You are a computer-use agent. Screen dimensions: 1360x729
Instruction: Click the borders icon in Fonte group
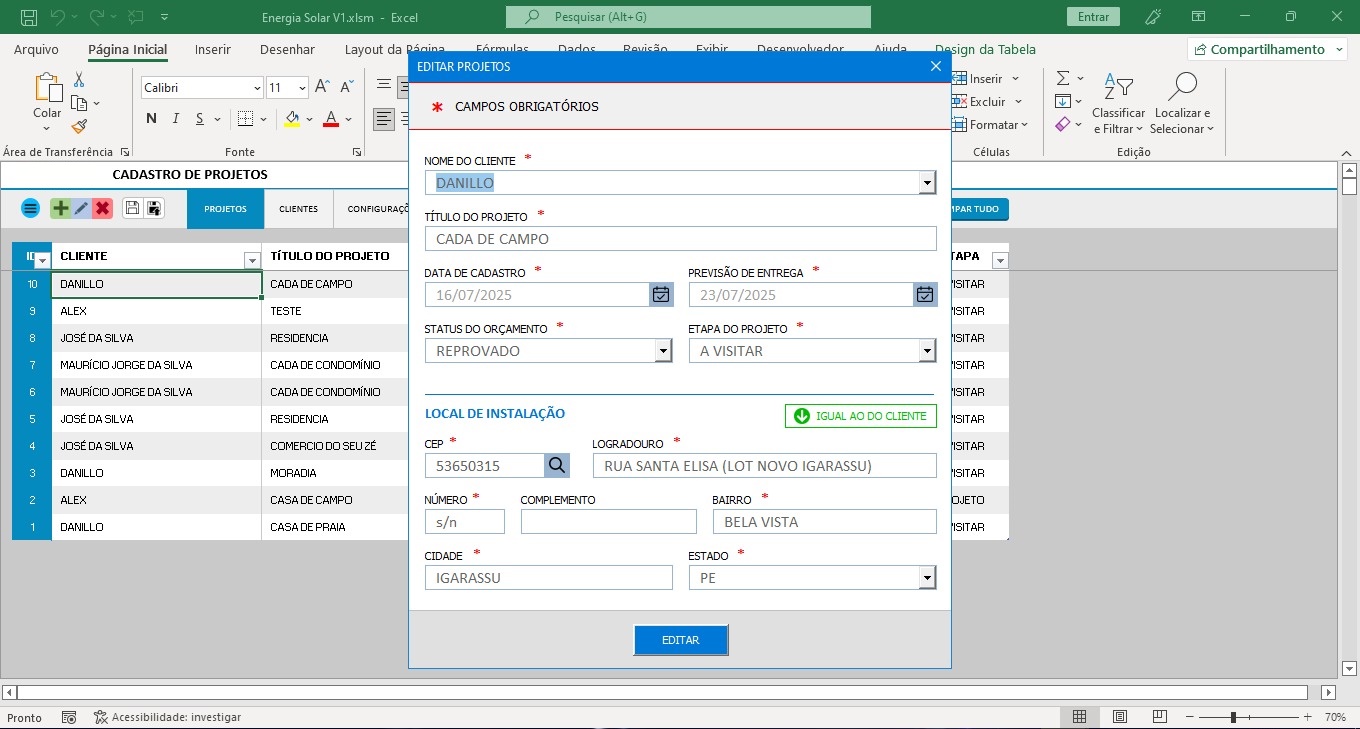243,119
